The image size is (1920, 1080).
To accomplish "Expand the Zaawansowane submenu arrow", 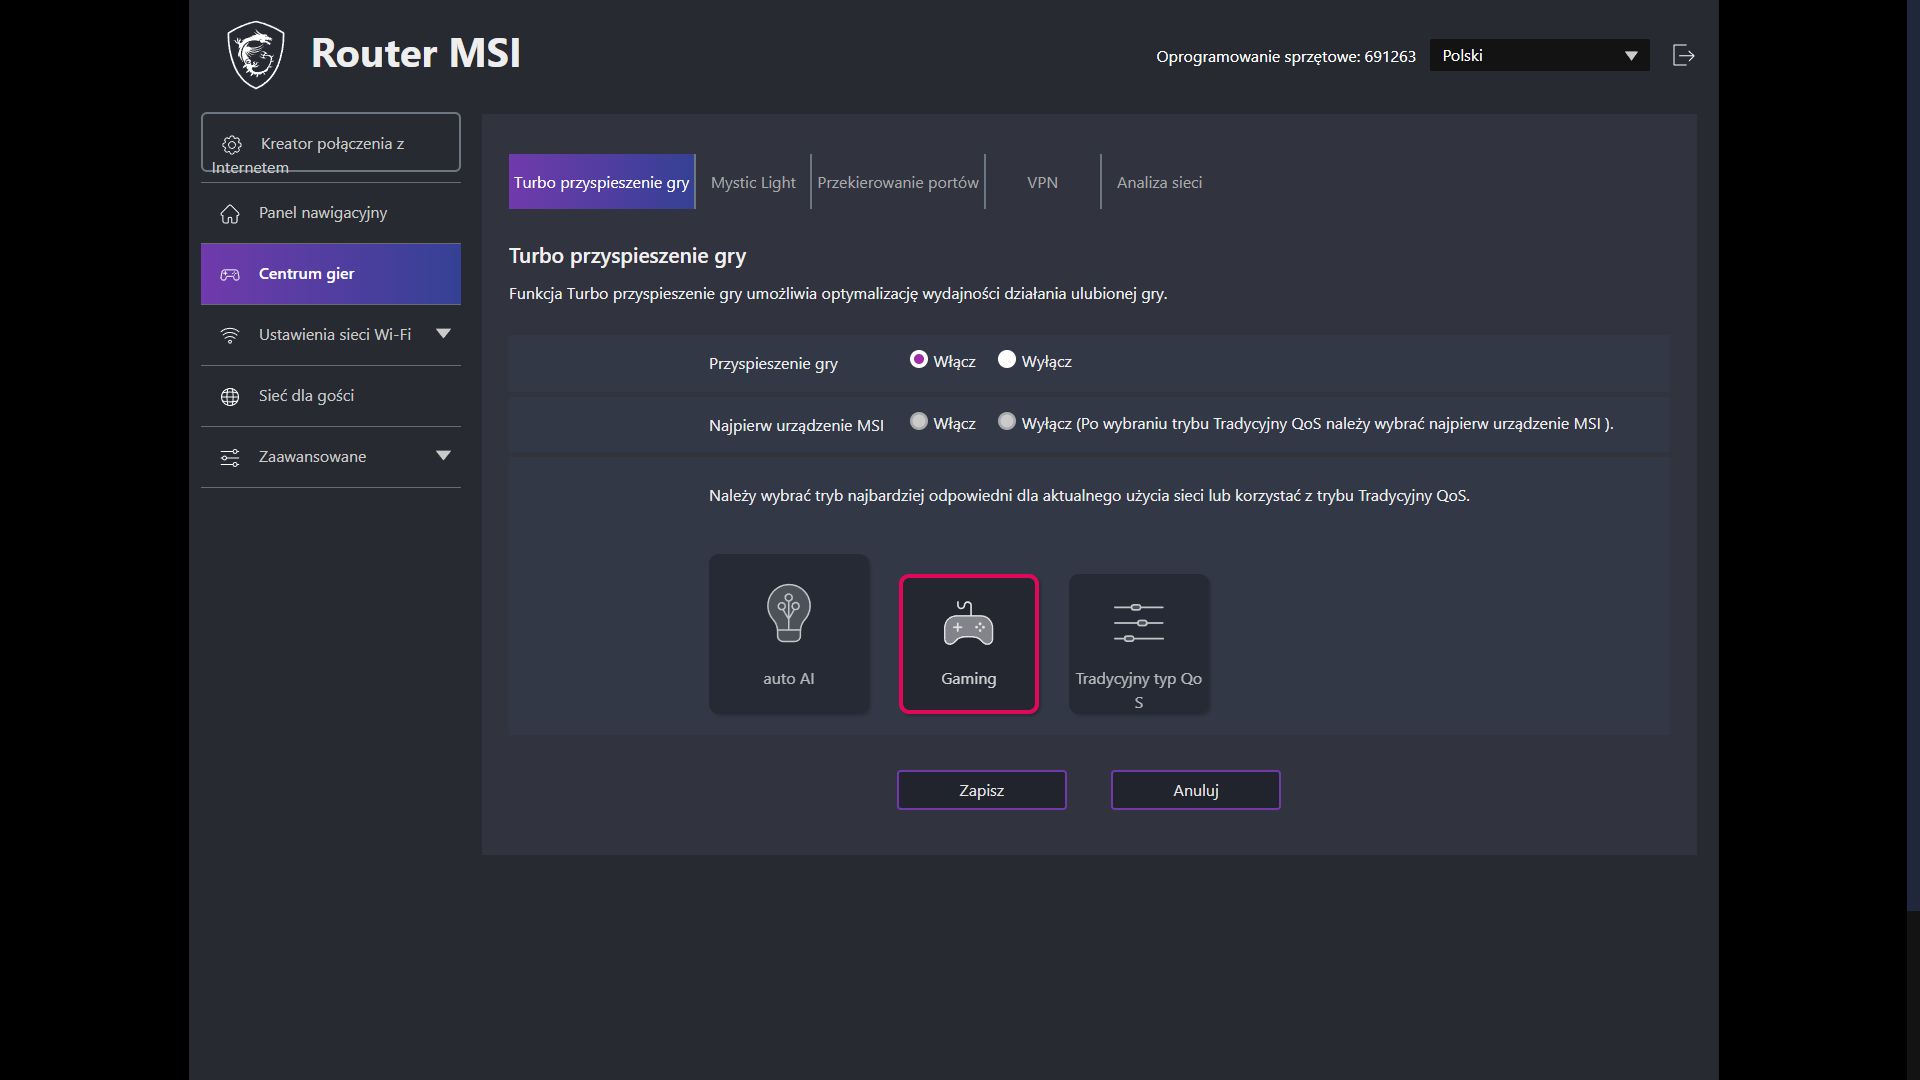I will tap(444, 456).
